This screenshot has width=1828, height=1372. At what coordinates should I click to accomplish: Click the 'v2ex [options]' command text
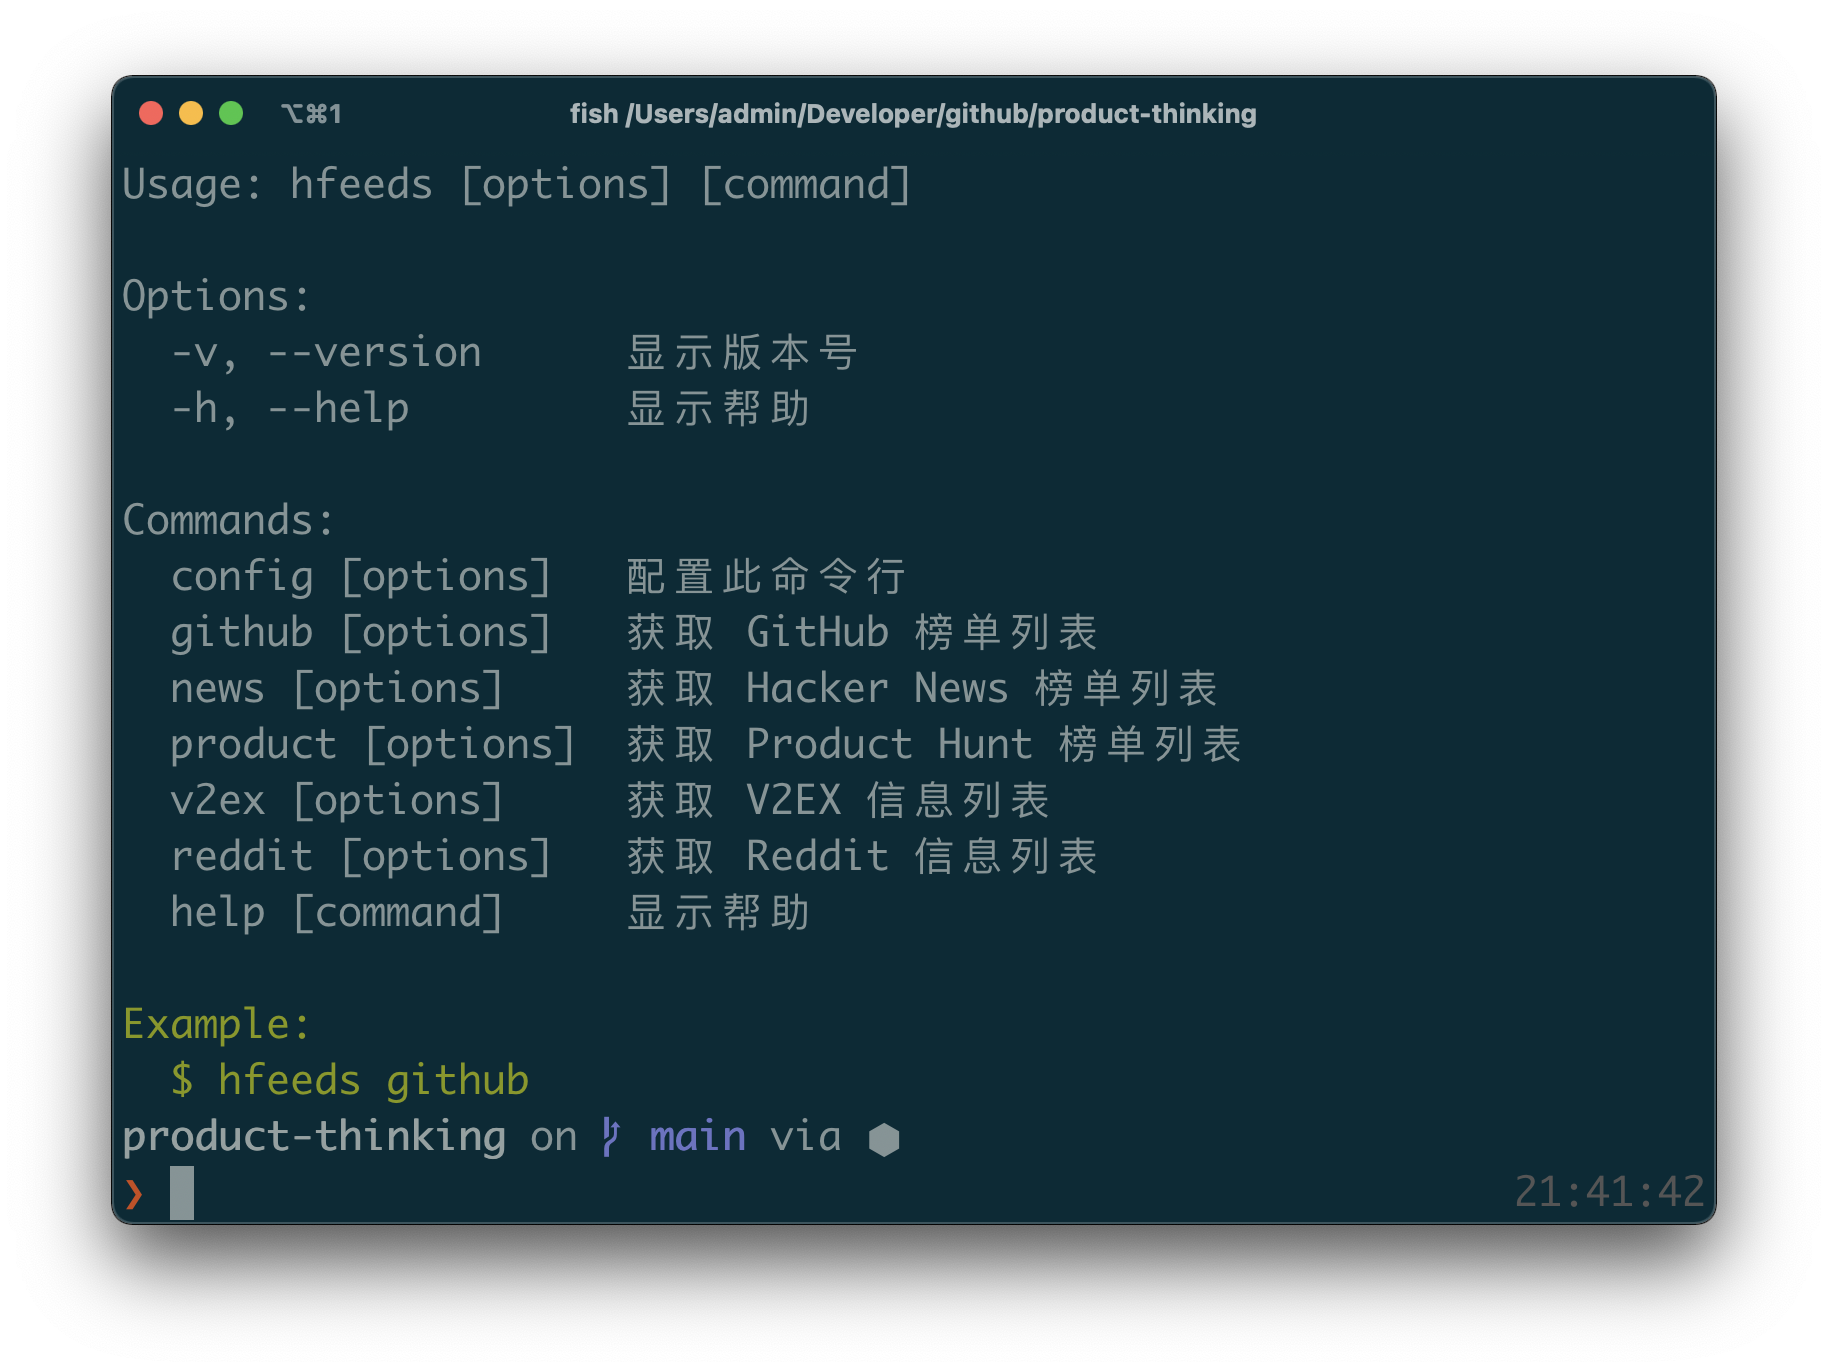(x=337, y=802)
